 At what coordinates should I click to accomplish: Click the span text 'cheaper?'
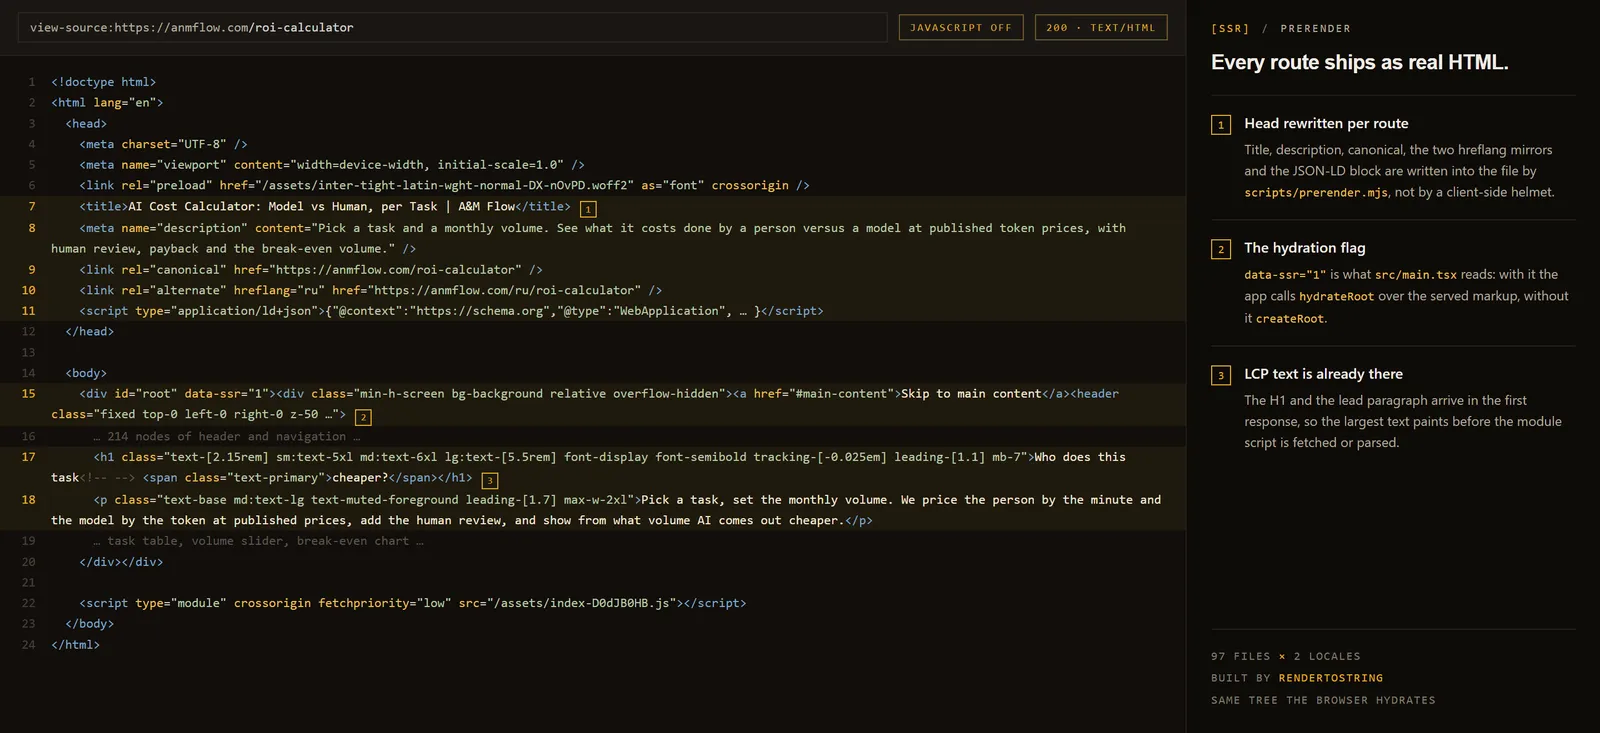tap(360, 477)
